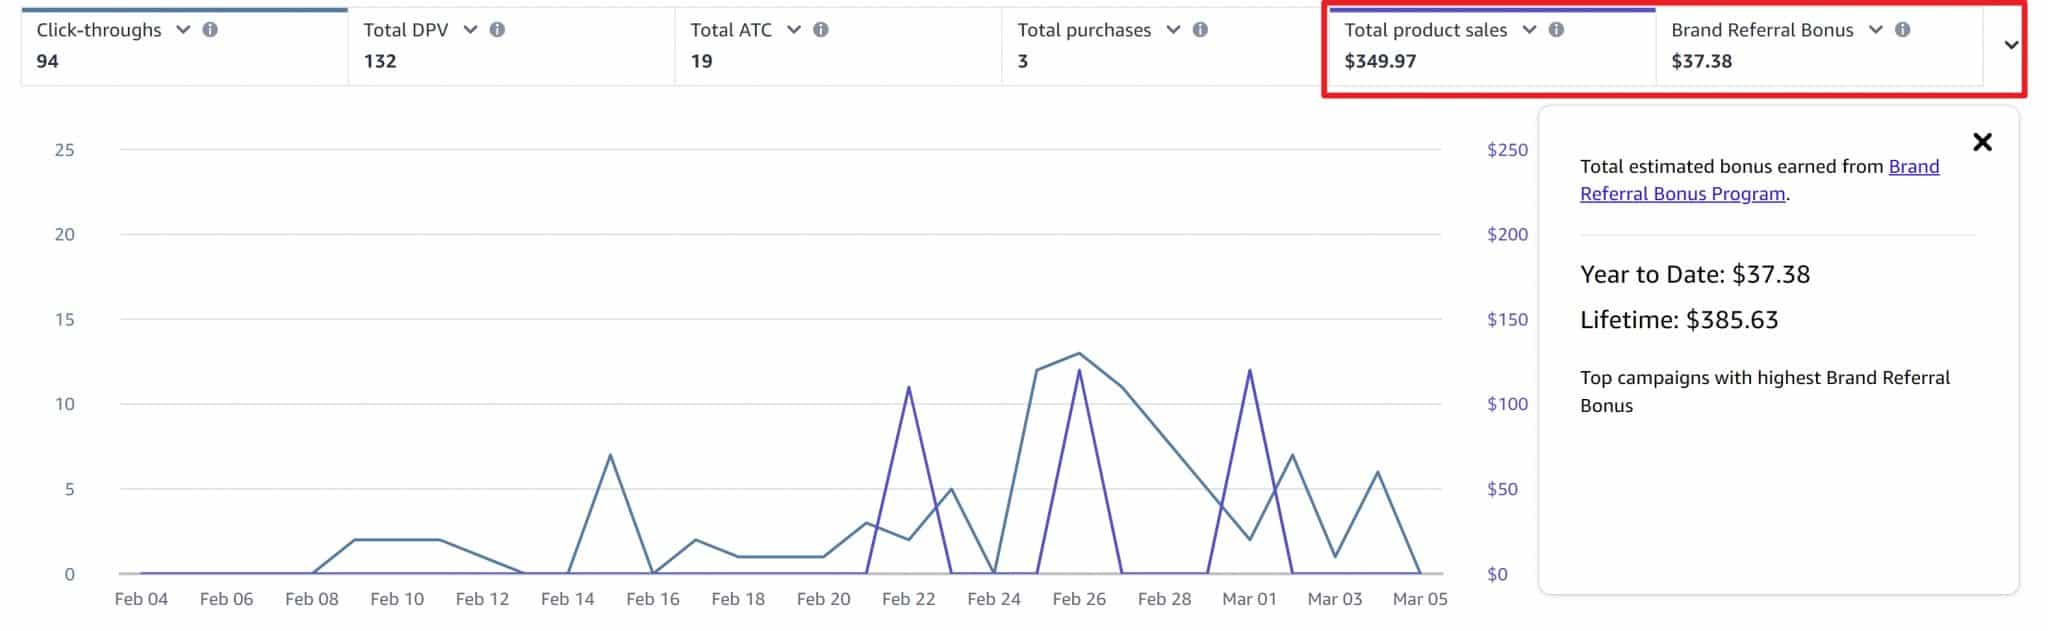Open the Total purchases metric dropdown

1173,30
